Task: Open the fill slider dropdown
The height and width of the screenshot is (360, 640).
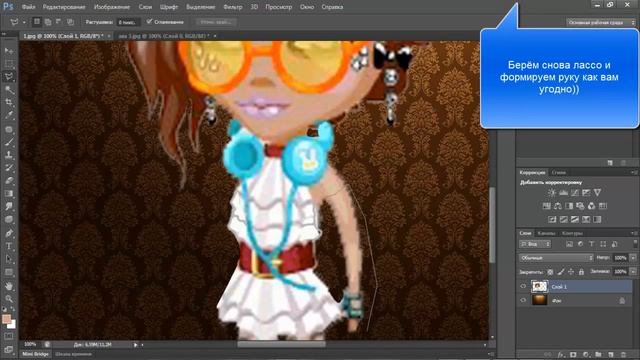Action: (x=633, y=271)
